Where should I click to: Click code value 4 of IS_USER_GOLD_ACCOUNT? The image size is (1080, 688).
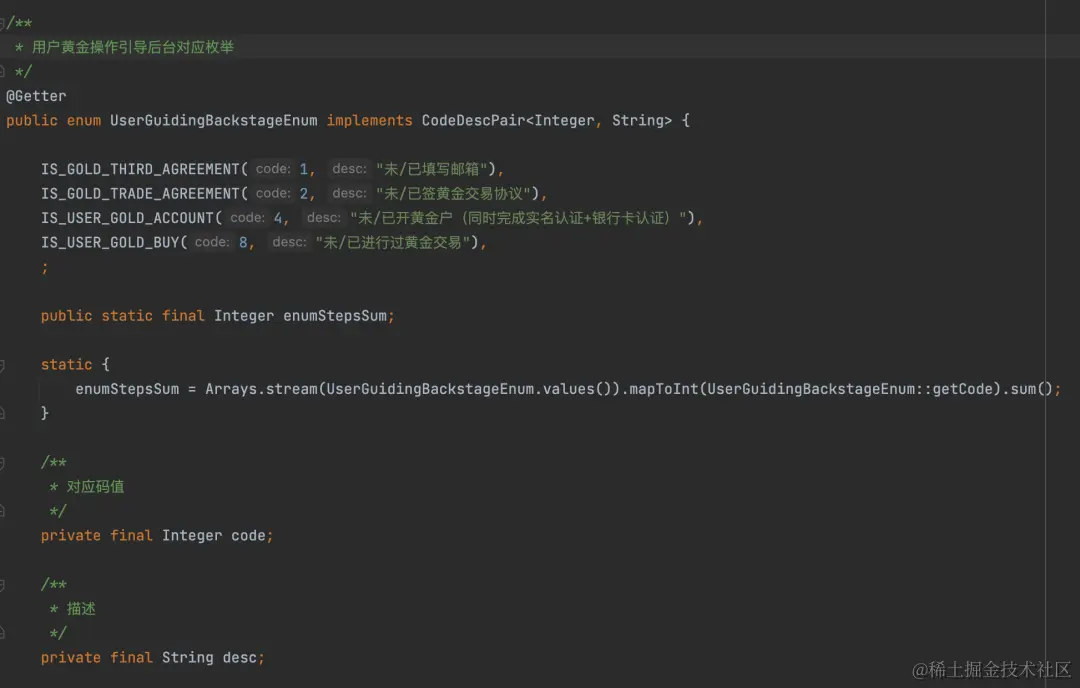coord(278,218)
